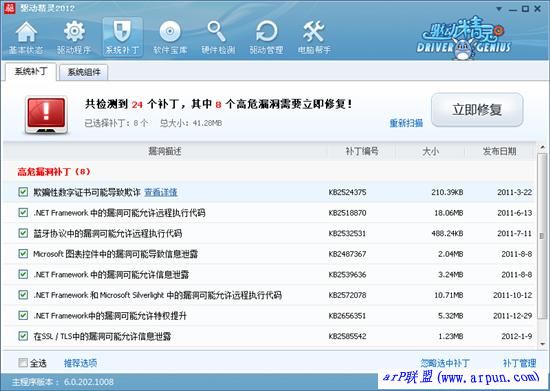Click the 重新扫描 link

click(406, 123)
